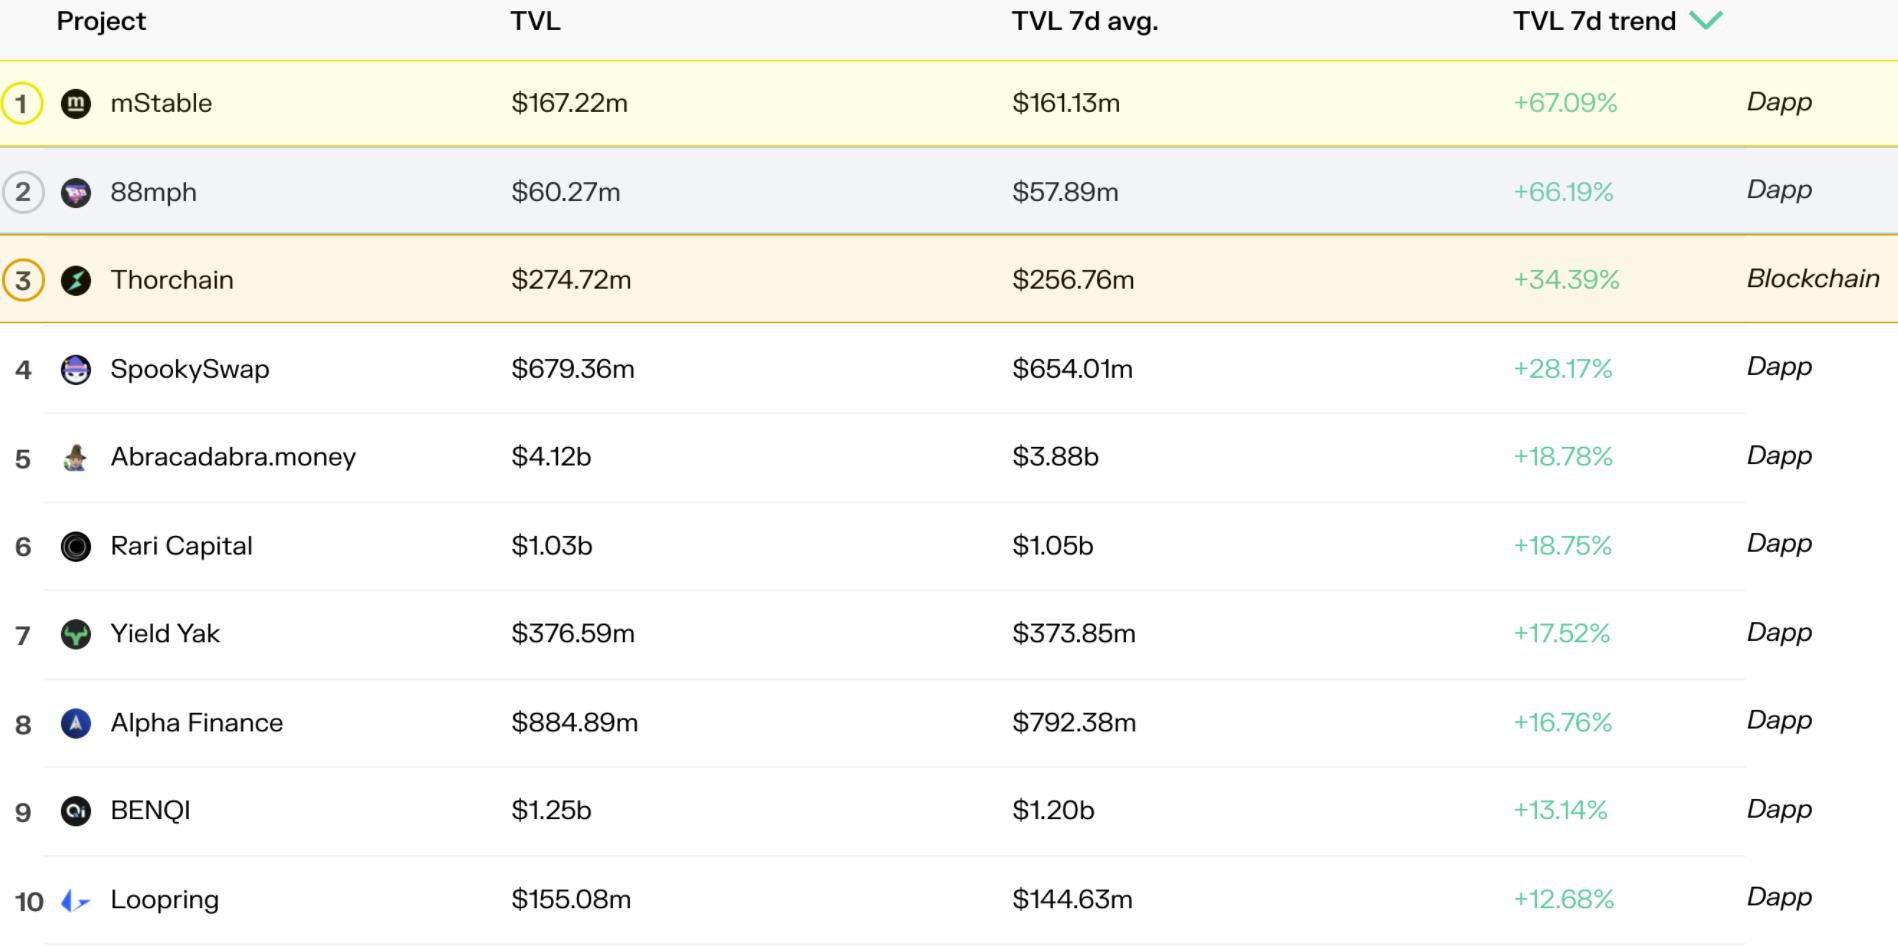Open the mStable project link
The image size is (1898, 946).
pos(161,103)
